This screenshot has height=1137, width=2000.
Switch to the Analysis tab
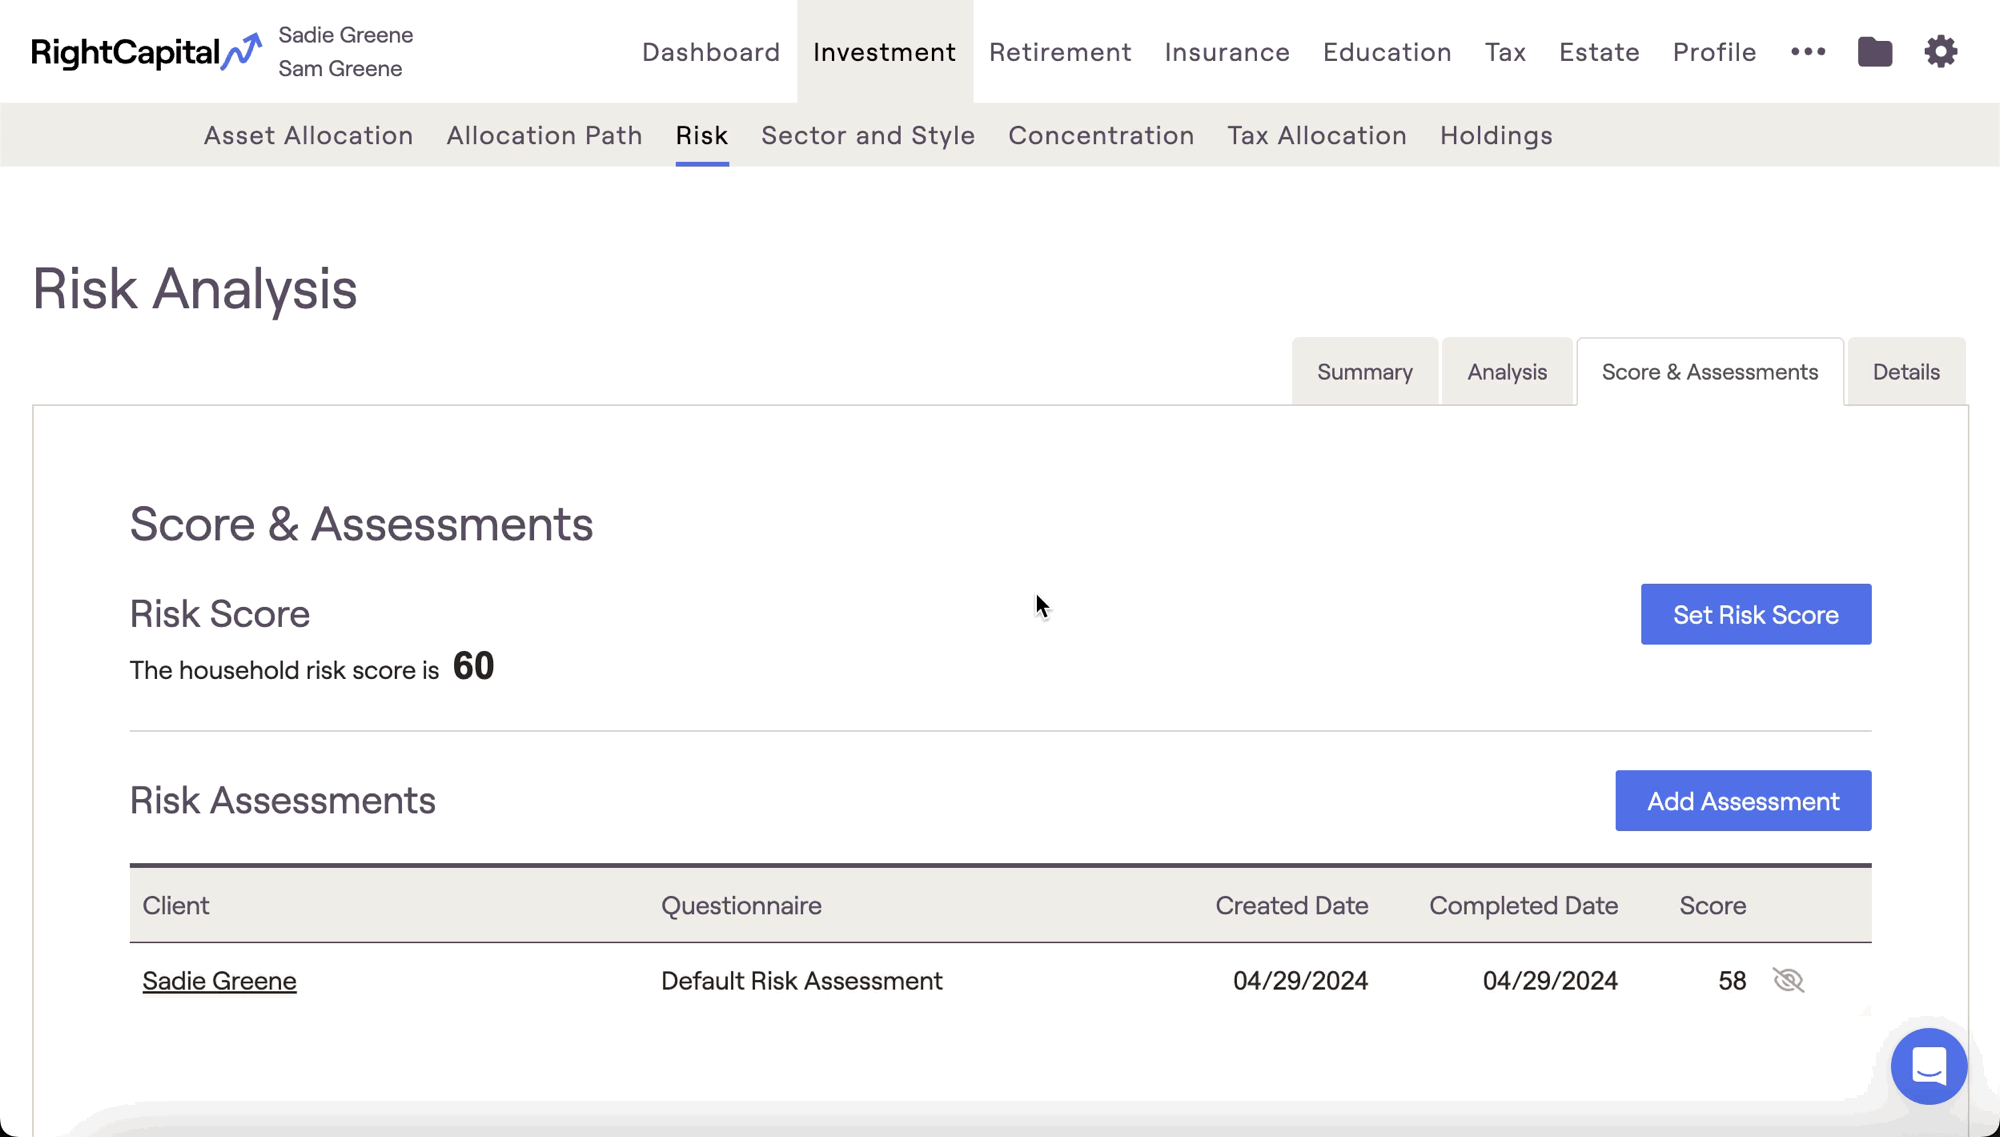click(1506, 372)
